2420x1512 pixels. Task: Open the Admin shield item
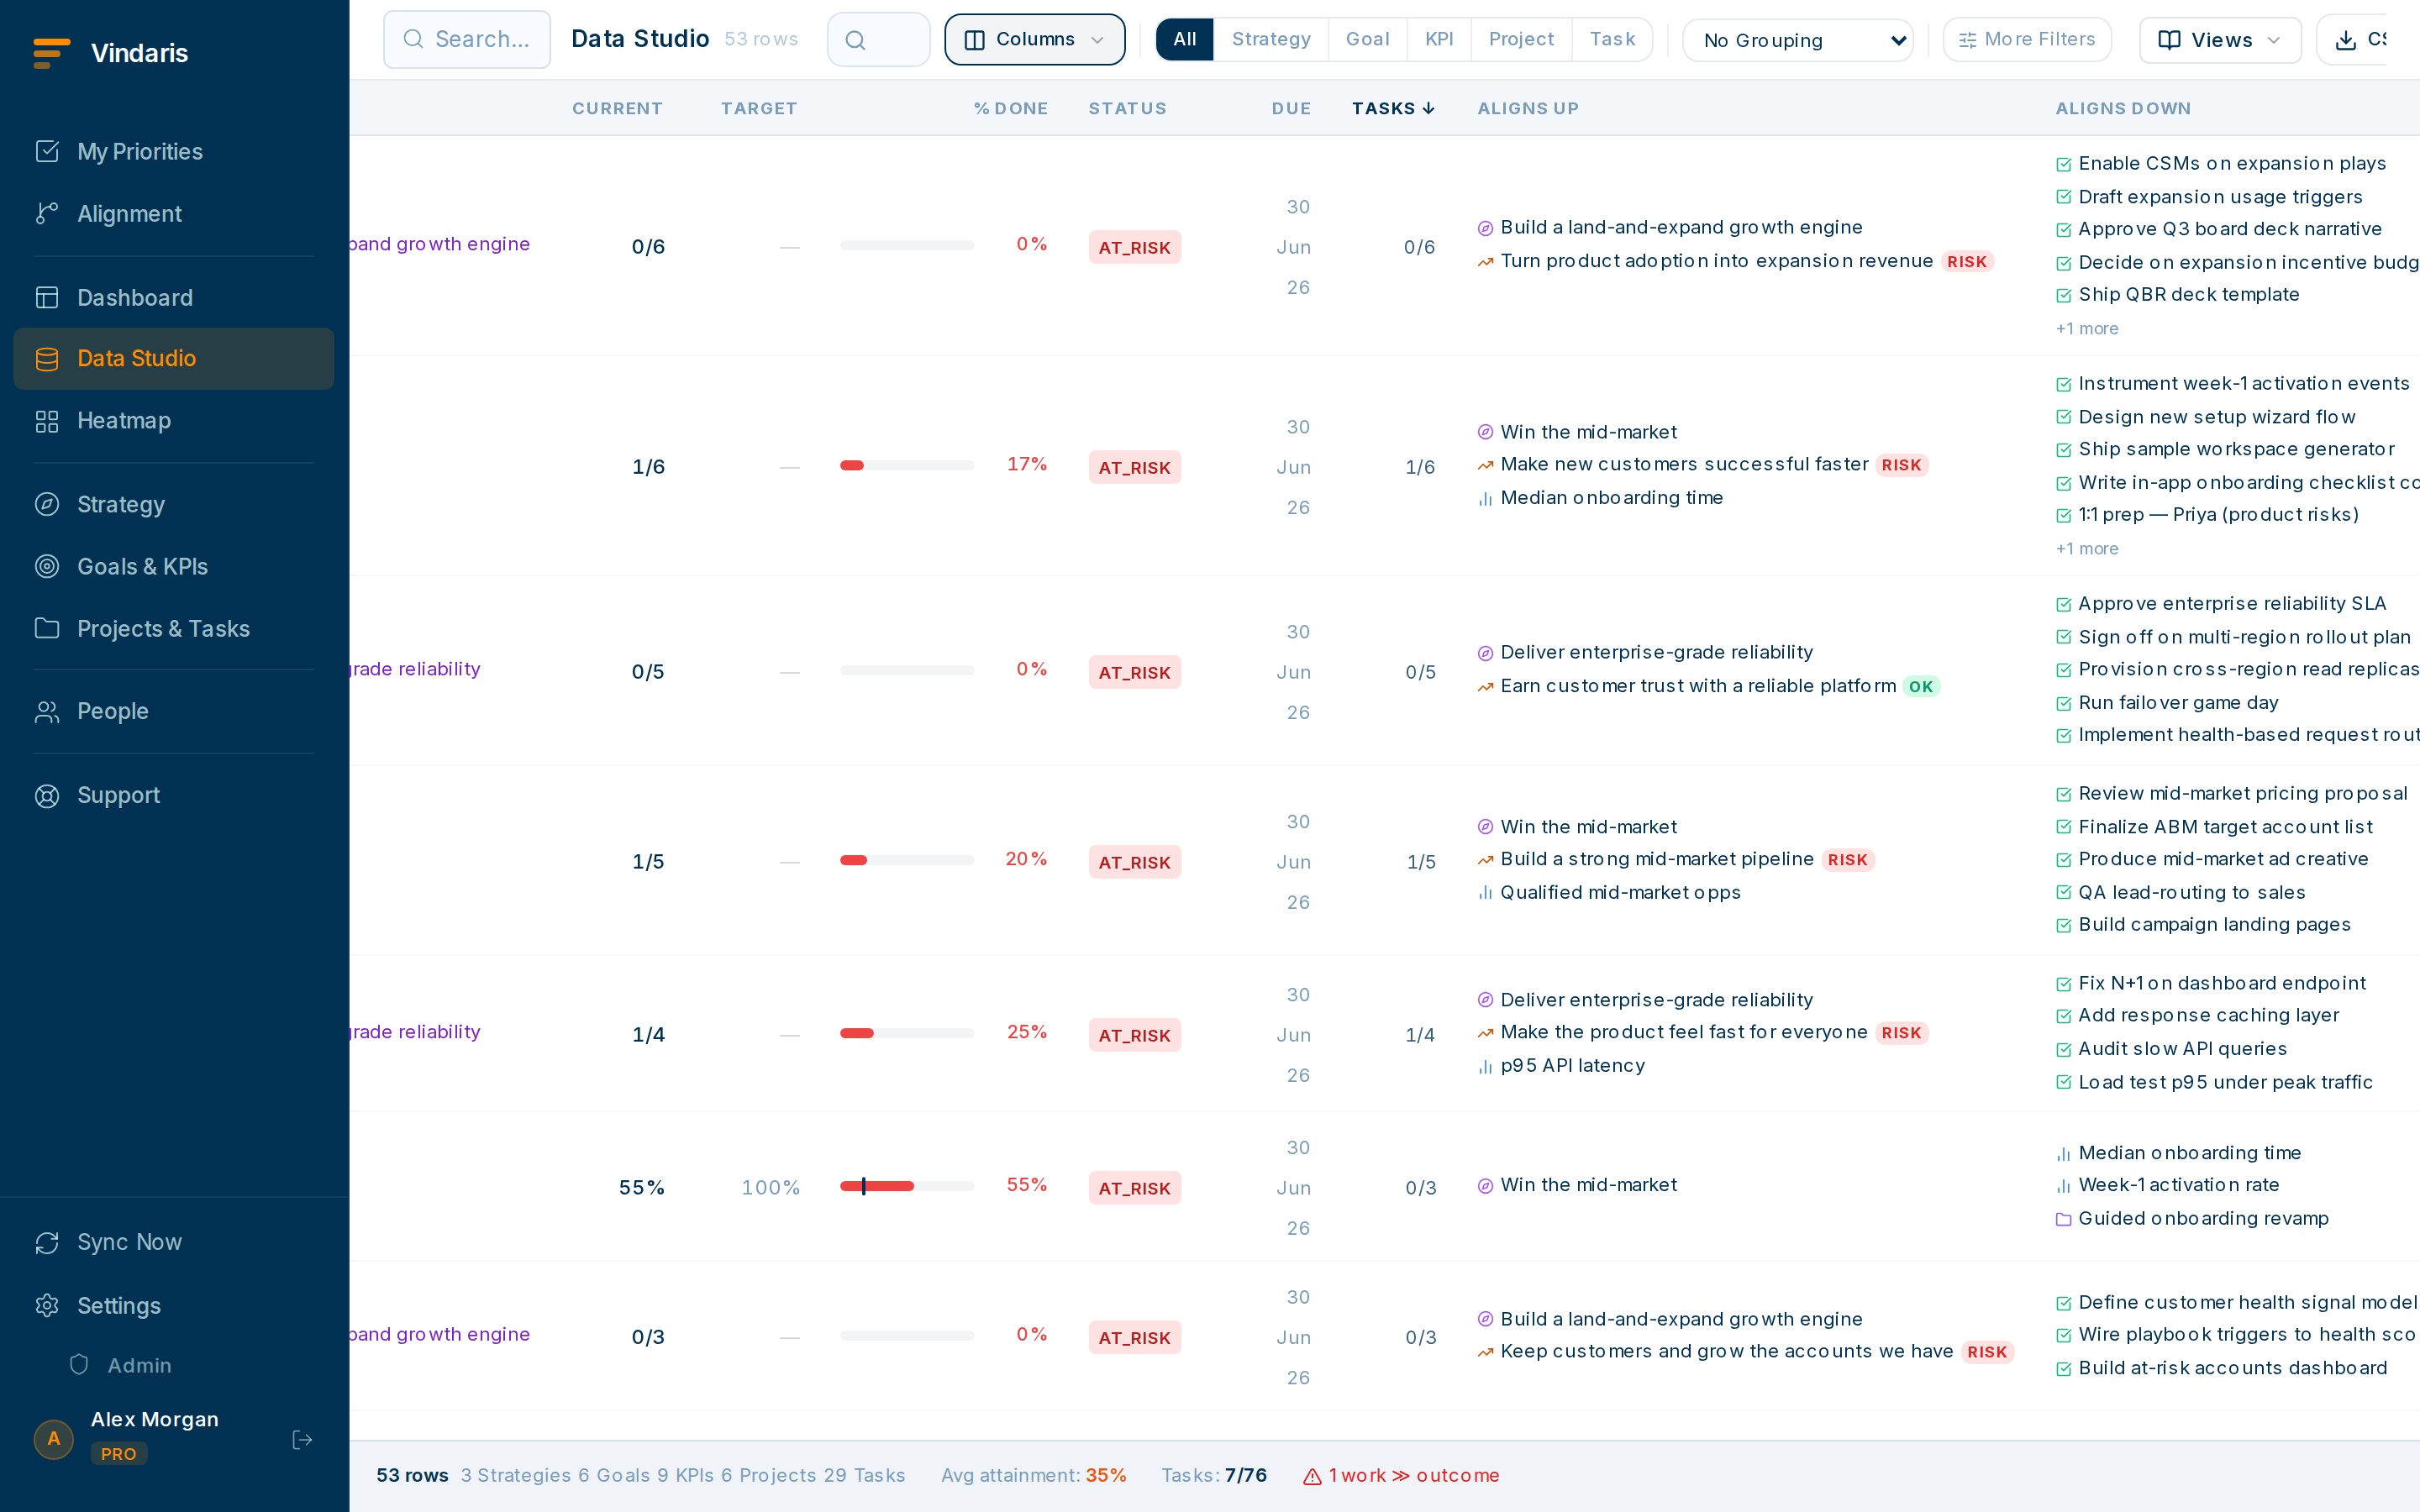point(120,1366)
